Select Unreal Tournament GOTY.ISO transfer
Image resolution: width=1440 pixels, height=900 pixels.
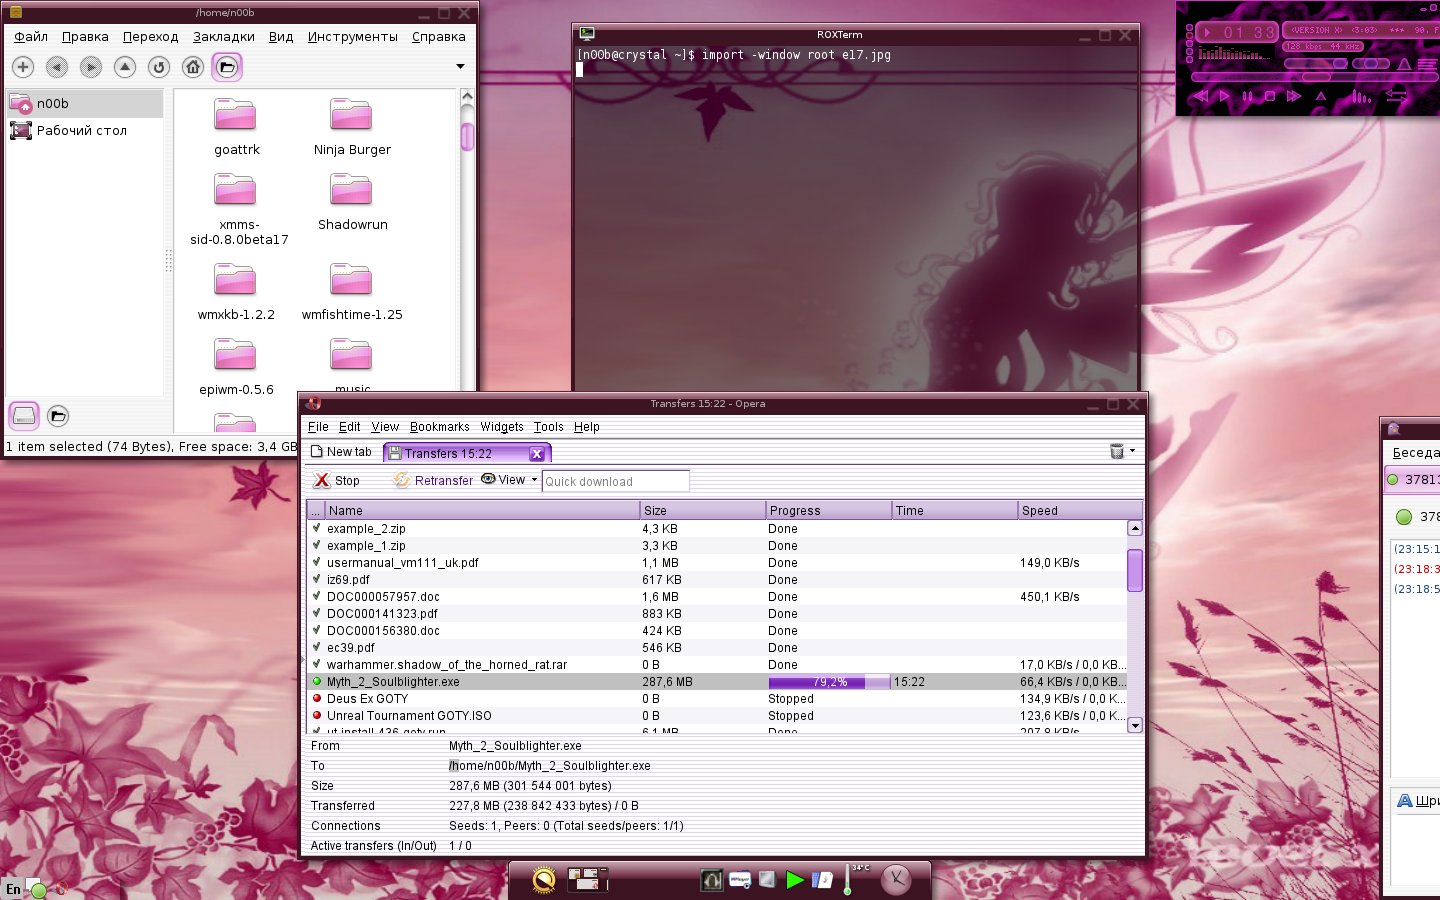pyautogui.click(x=717, y=716)
